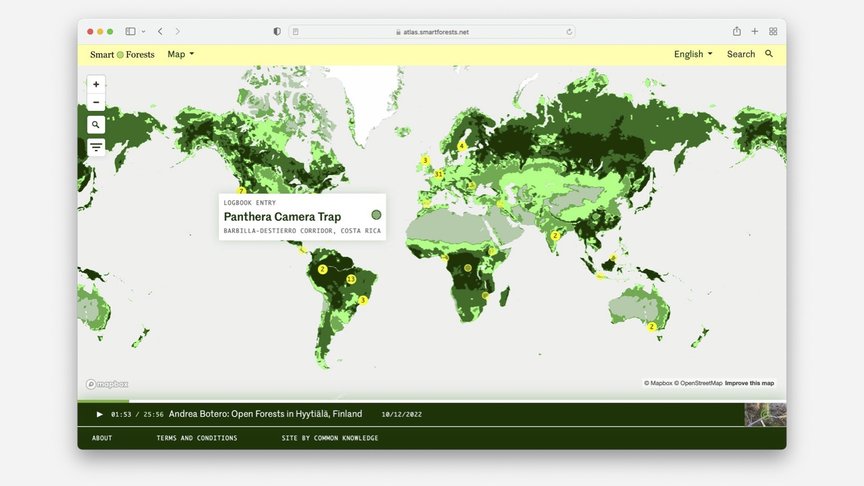This screenshot has width=864, height=486.
Task: Click the Mapbox logo
Action: (x=107, y=384)
